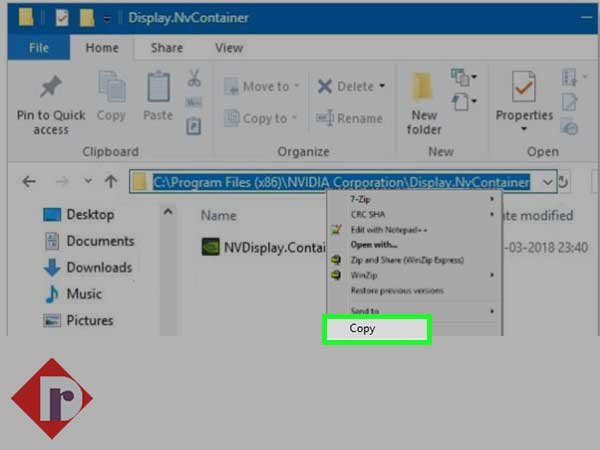This screenshot has height=450, width=600.
Task: Select Open with... in context menu
Action: [x=414, y=245]
